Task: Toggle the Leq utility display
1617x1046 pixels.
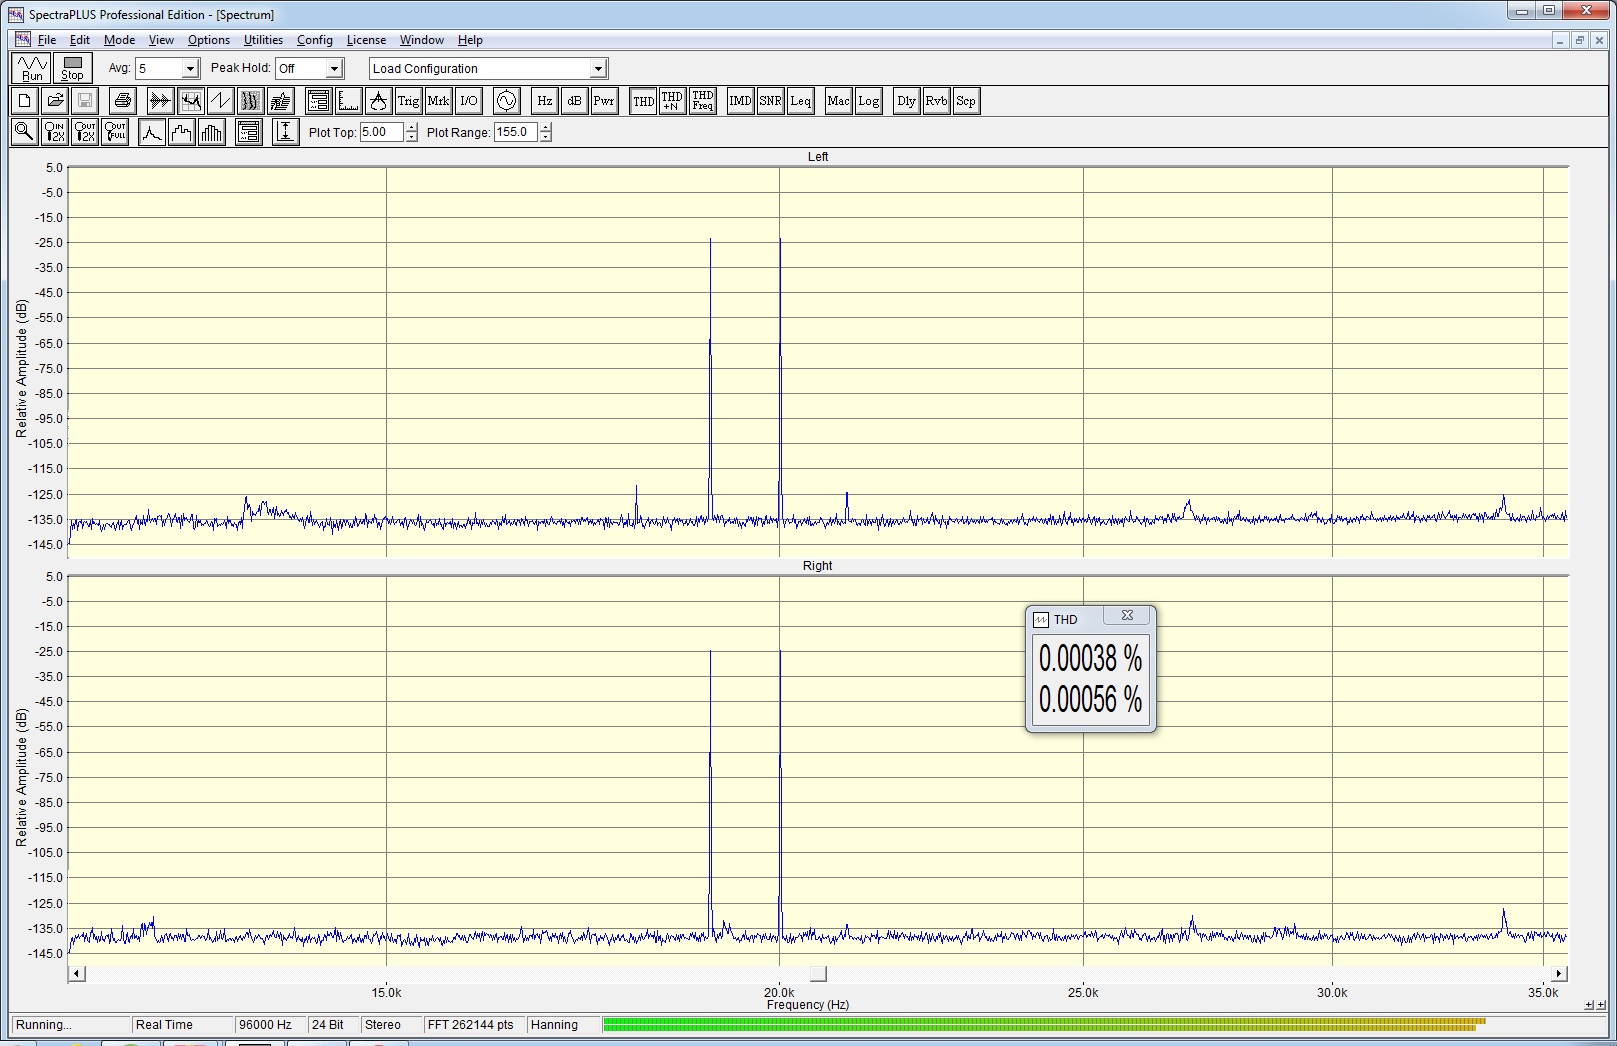Action: pos(800,101)
